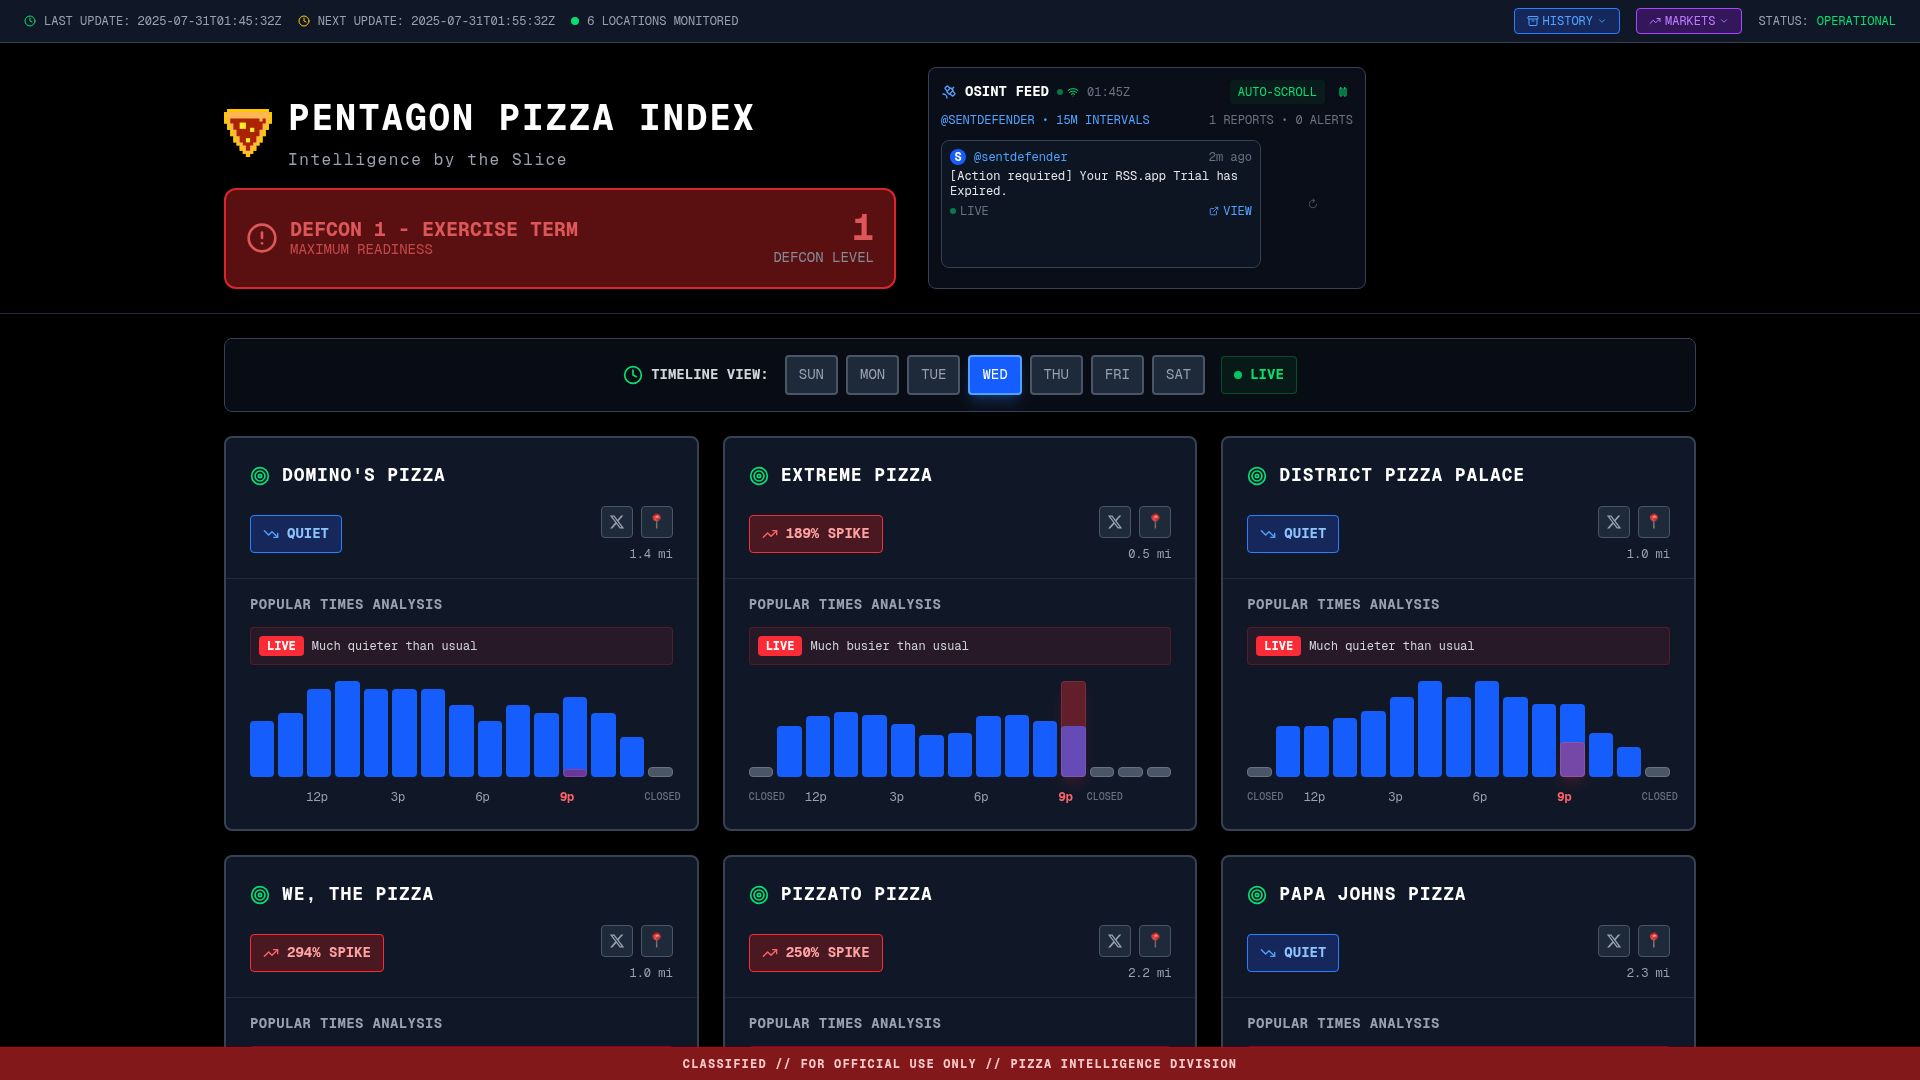Screen dimensions: 1920x1080
Task: Select the WED timeline tab
Action: point(995,375)
